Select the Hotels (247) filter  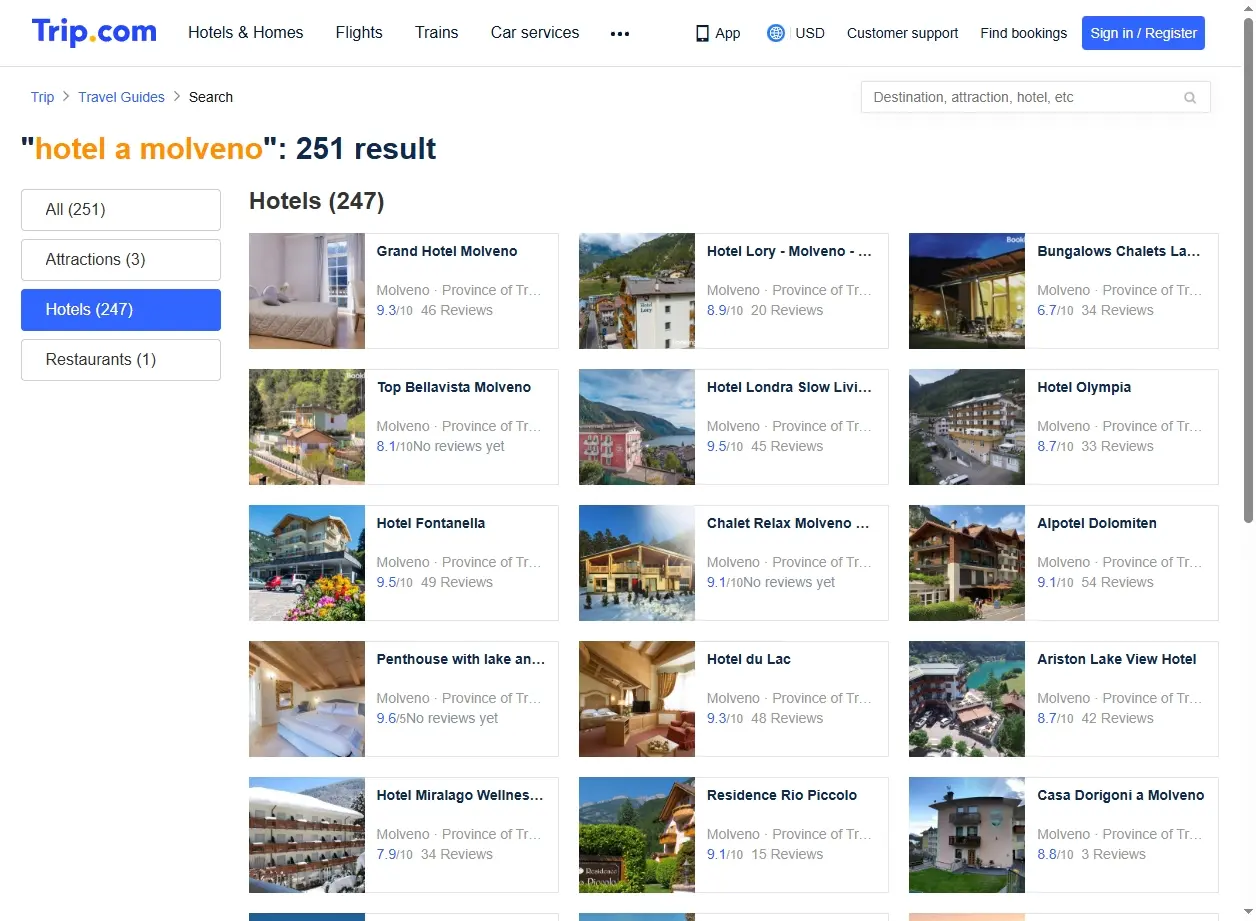click(x=121, y=310)
